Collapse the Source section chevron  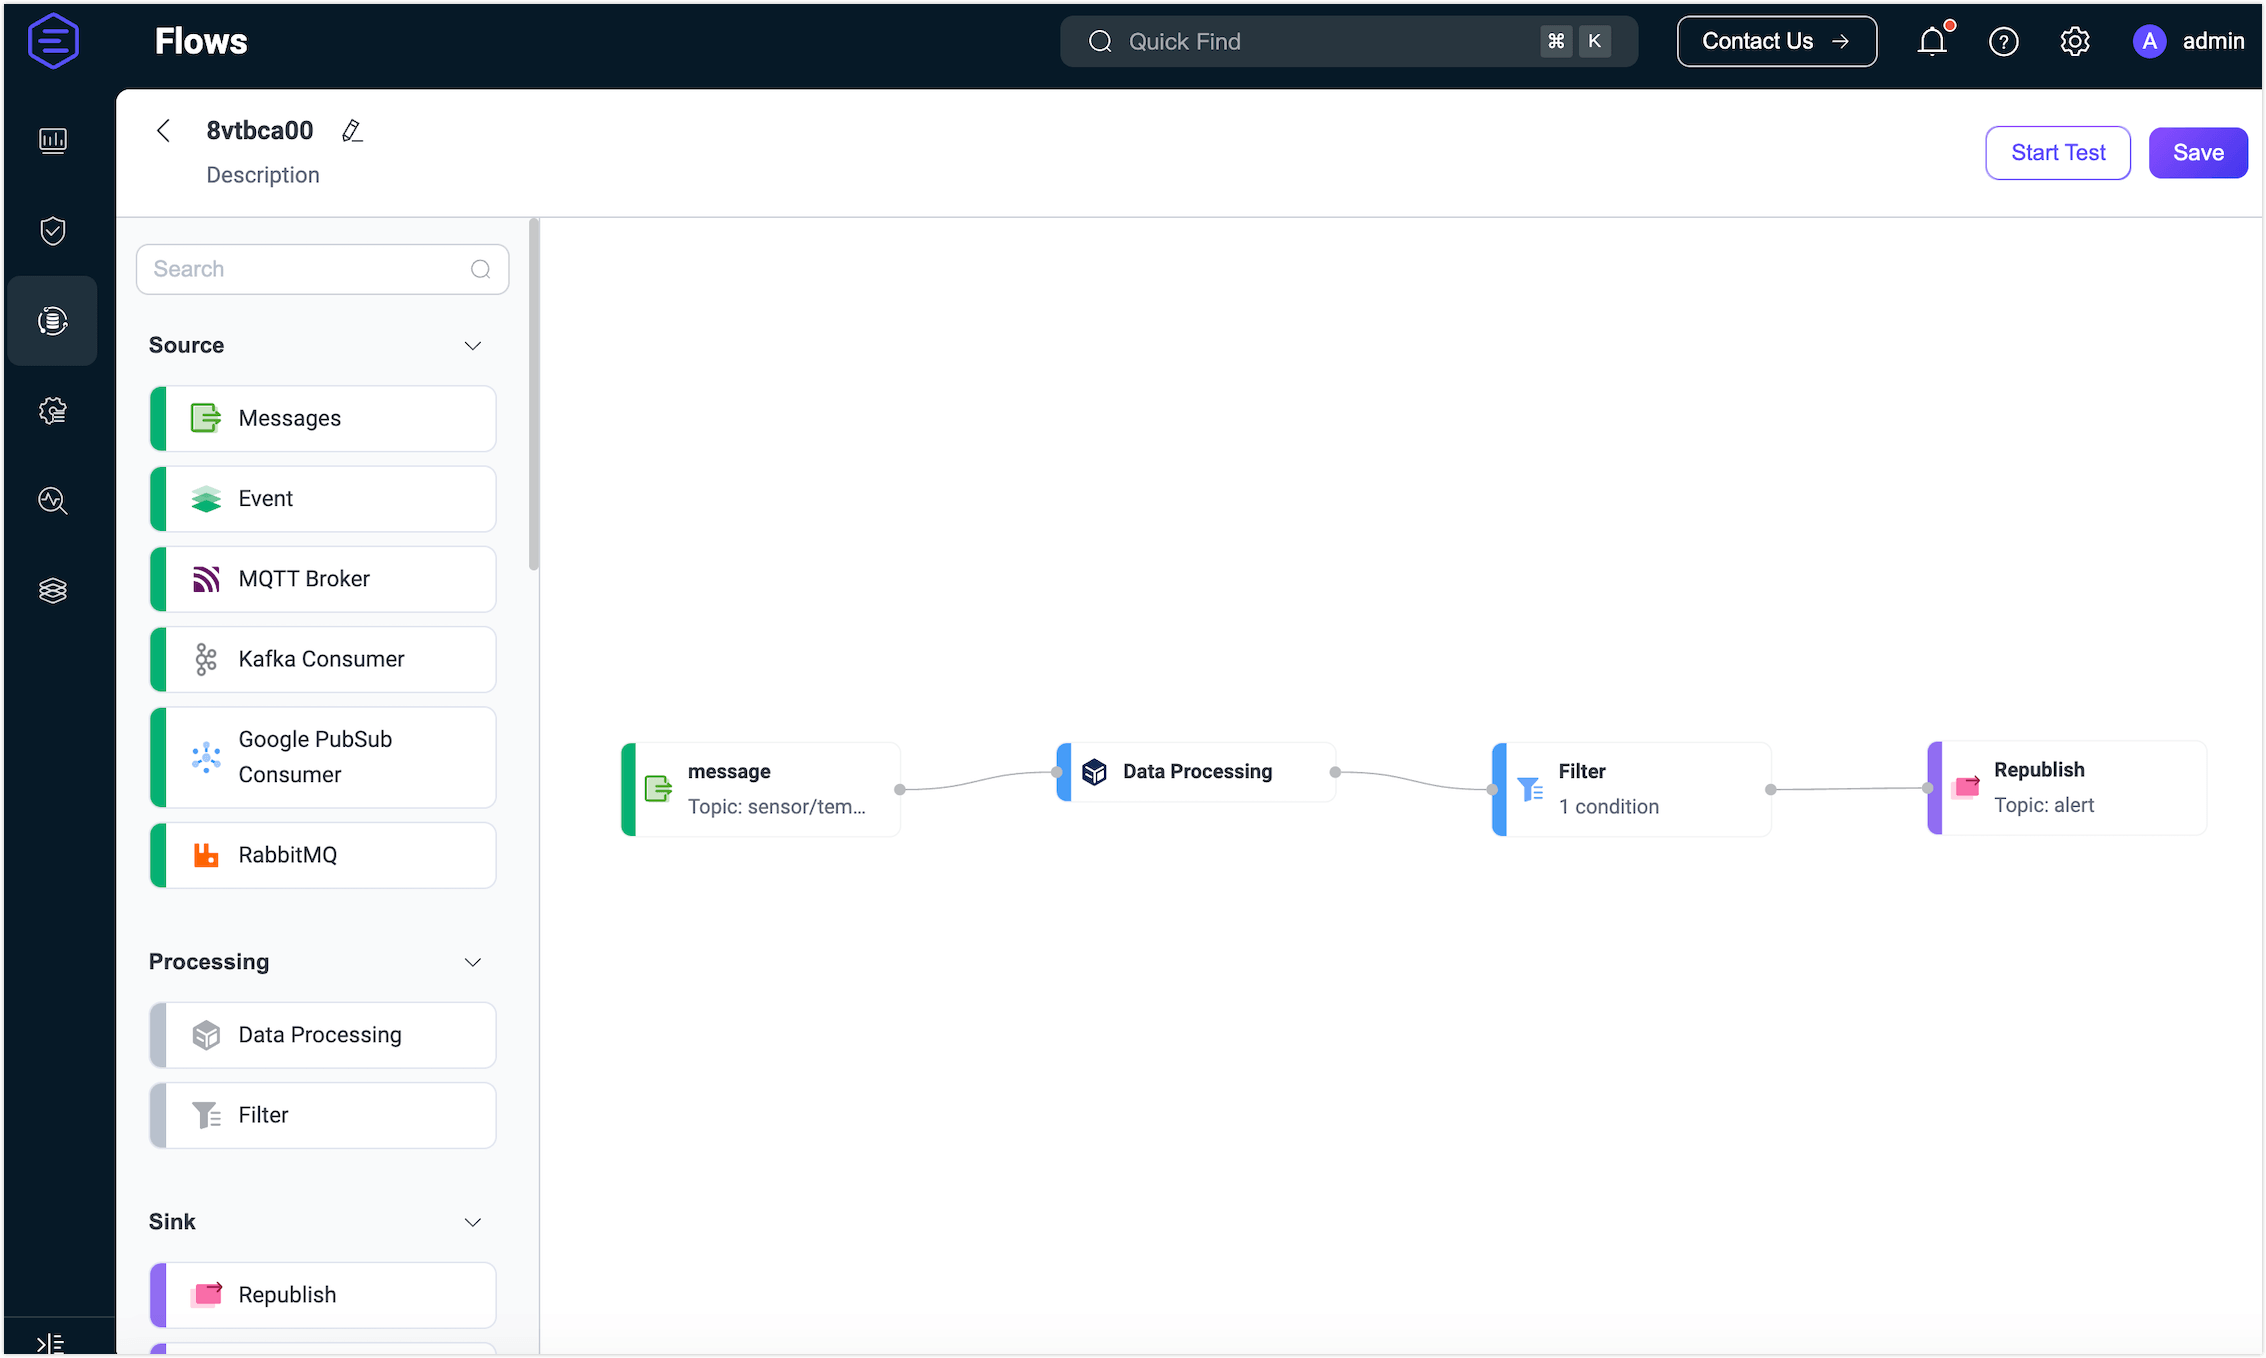pos(473,346)
